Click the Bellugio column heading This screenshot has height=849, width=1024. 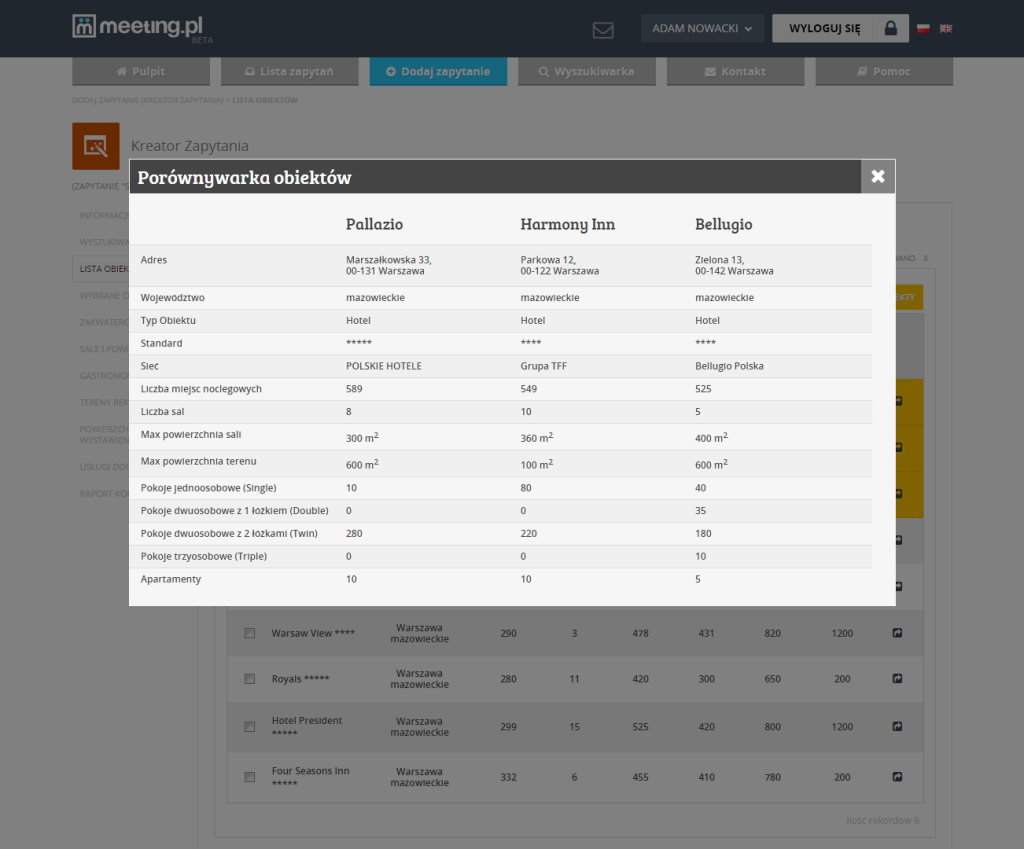pyautogui.click(x=724, y=224)
